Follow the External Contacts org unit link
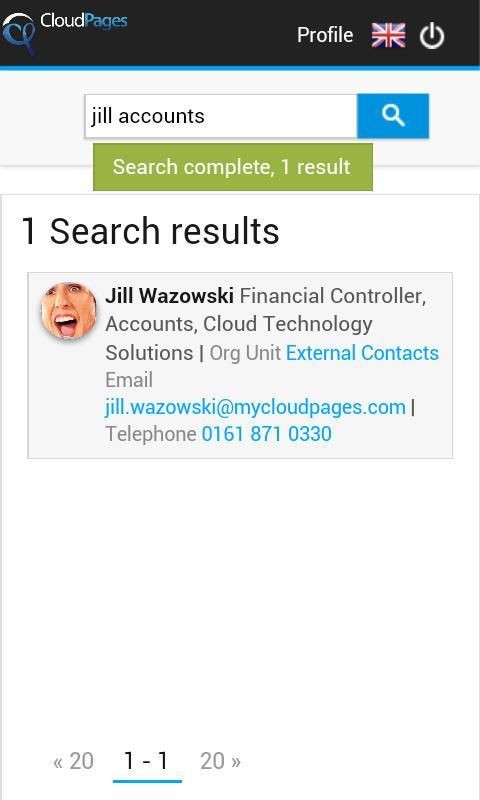The height and width of the screenshot is (800, 480). pyautogui.click(x=362, y=353)
